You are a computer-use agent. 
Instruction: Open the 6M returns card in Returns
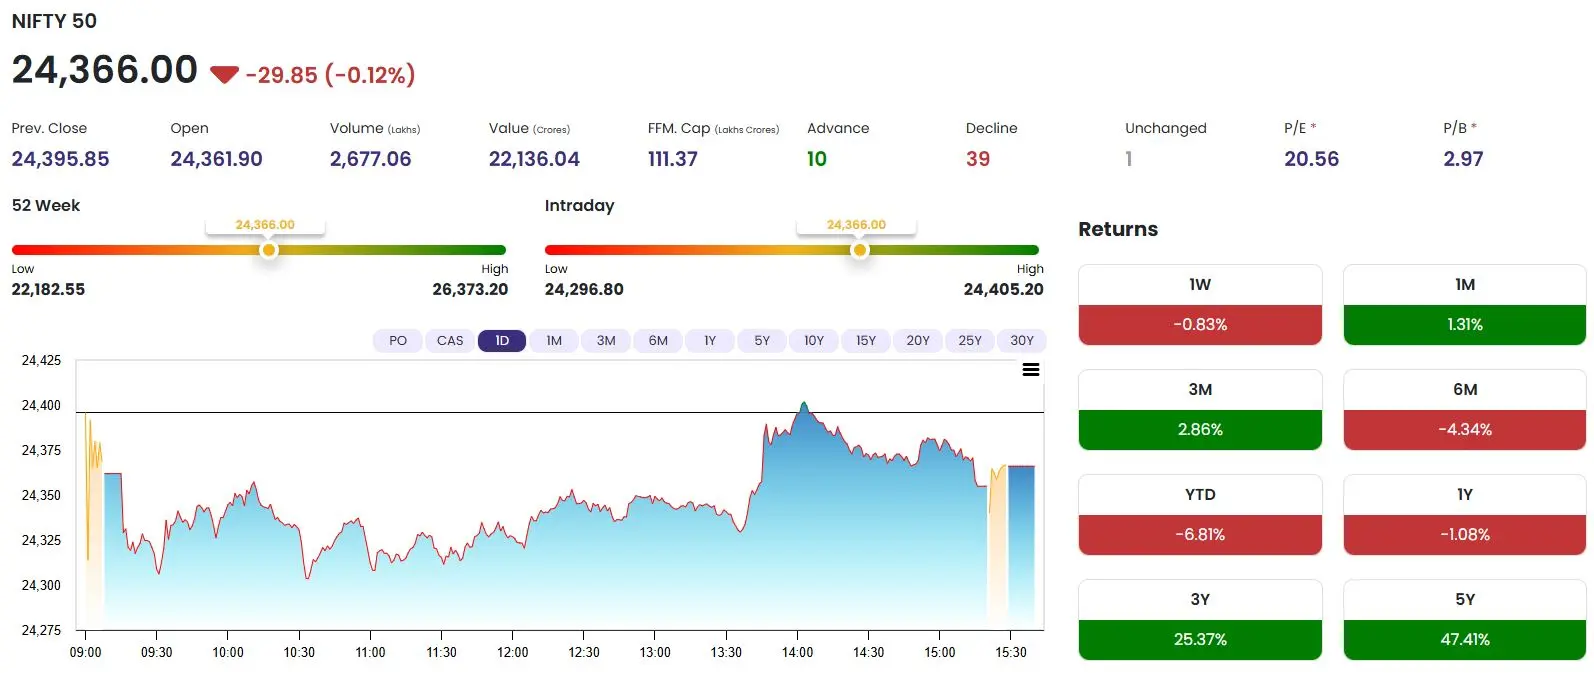tap(1465, 410)
